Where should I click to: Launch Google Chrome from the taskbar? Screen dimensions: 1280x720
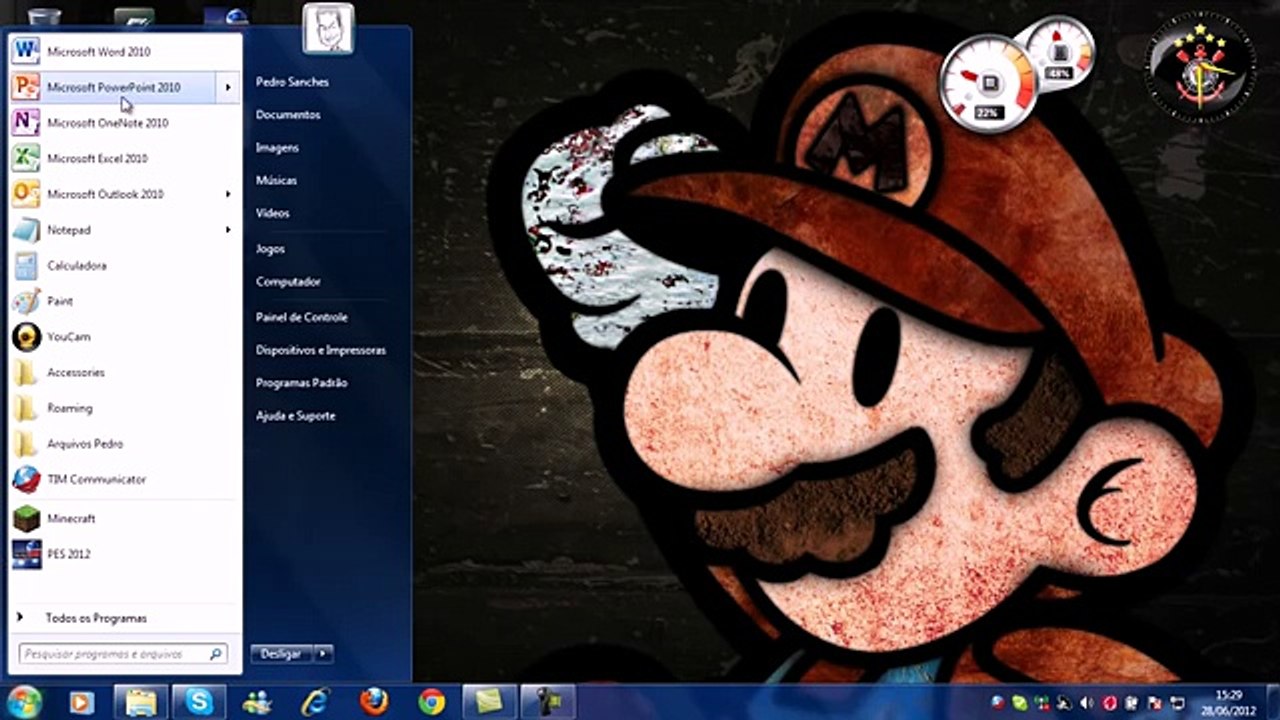[432, 702]
